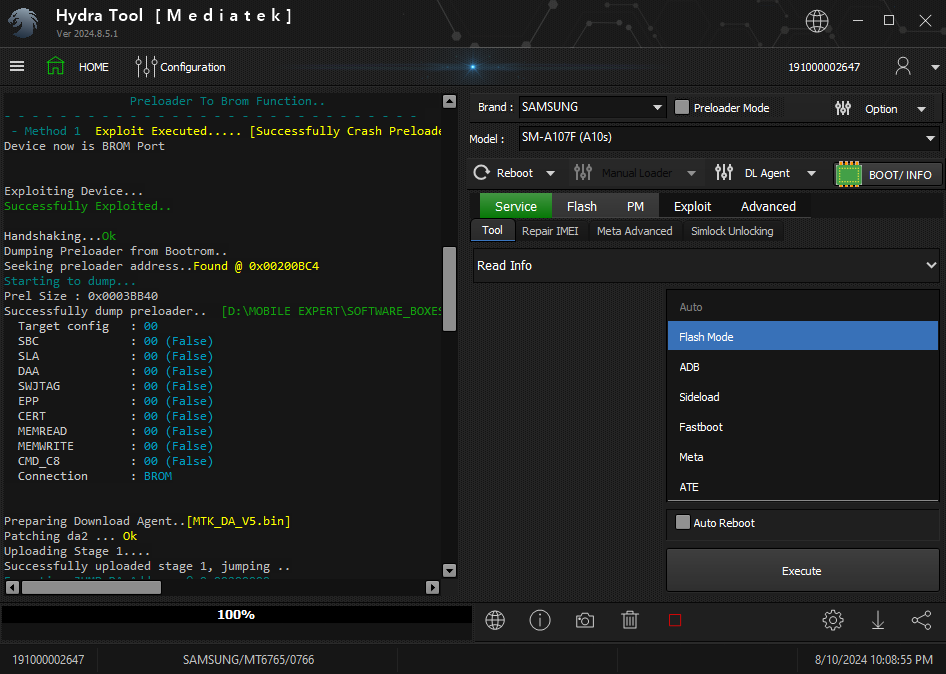Select Auto in the mode list

802,307
